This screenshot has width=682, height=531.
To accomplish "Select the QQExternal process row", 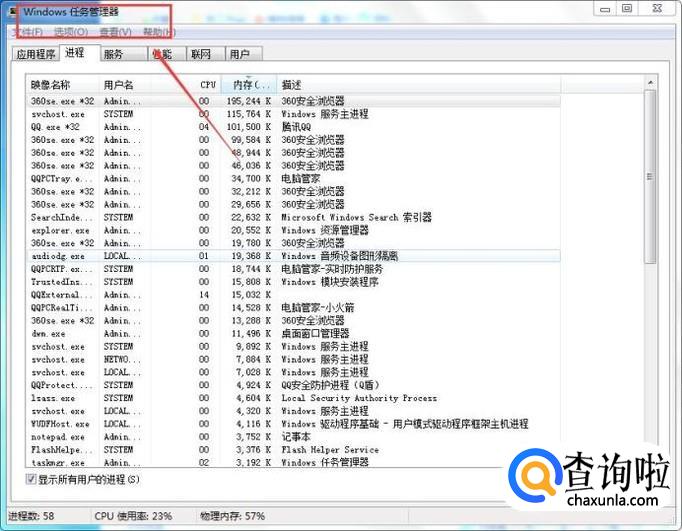I will coord(294,294).
